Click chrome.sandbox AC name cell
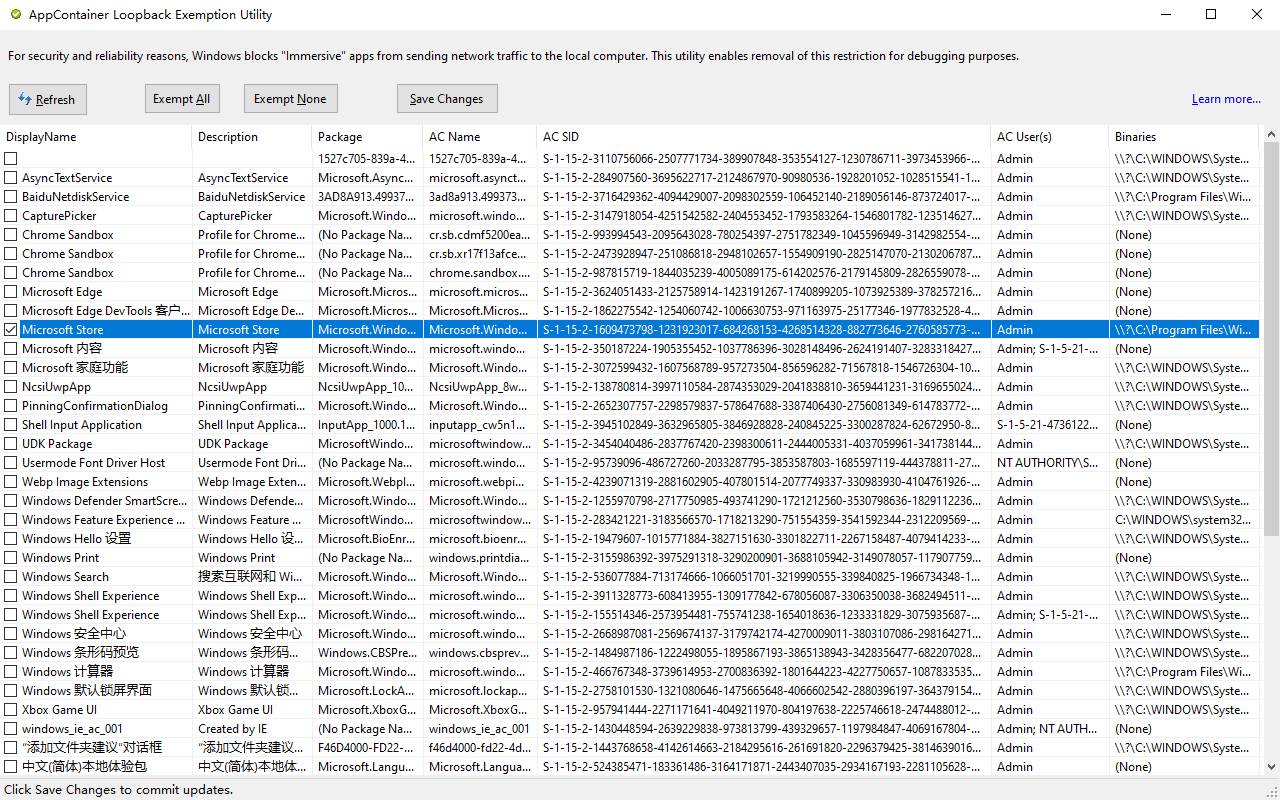Image resolution: width=1280 pixels, height=800 pixels. (480, 272)
